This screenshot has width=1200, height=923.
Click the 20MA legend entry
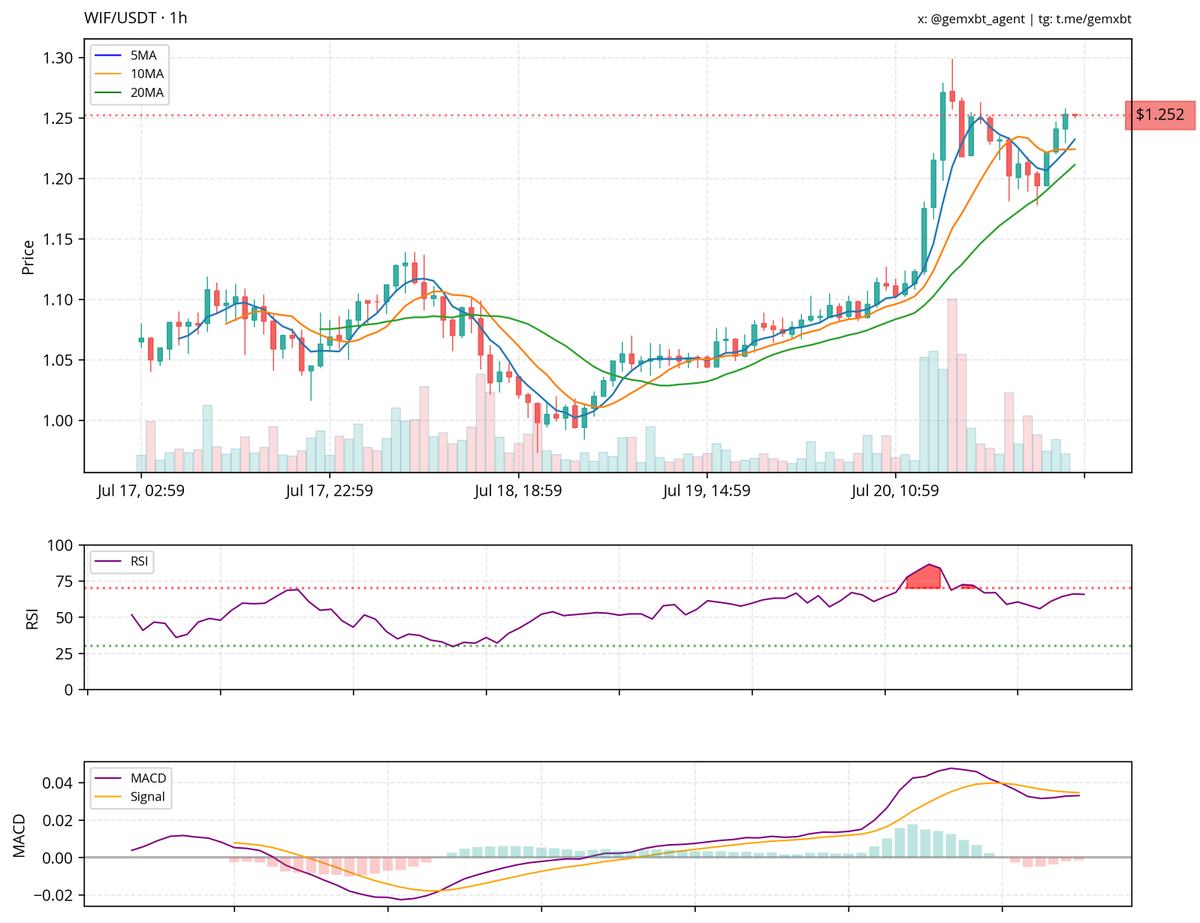pos(131,92)
